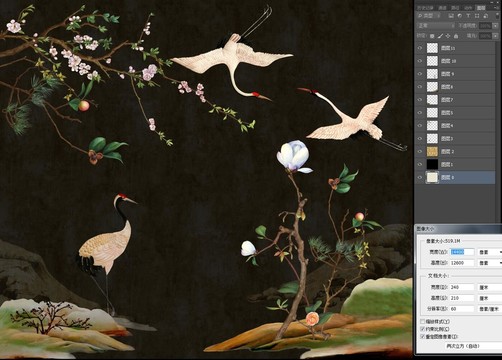
Task: Click document height field showing 210
Action: [x=462, y=298]
